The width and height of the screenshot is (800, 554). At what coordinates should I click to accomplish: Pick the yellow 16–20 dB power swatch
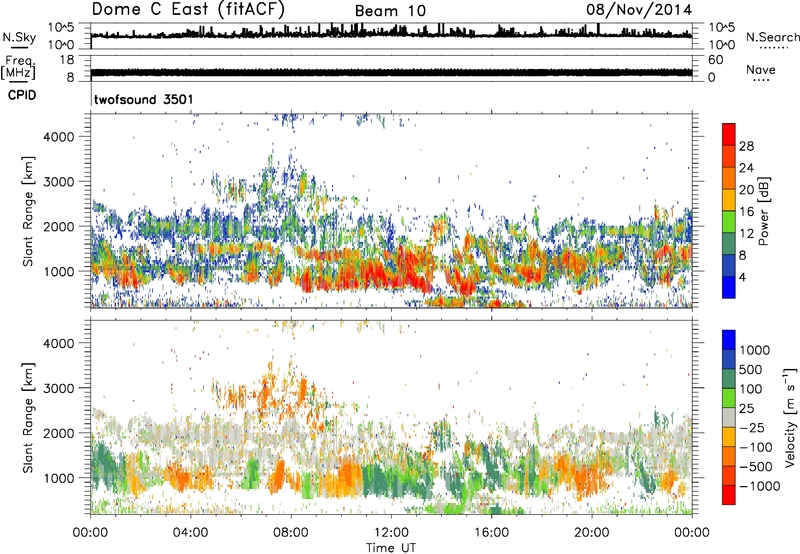pyautogui.click(x=729, y=200)
